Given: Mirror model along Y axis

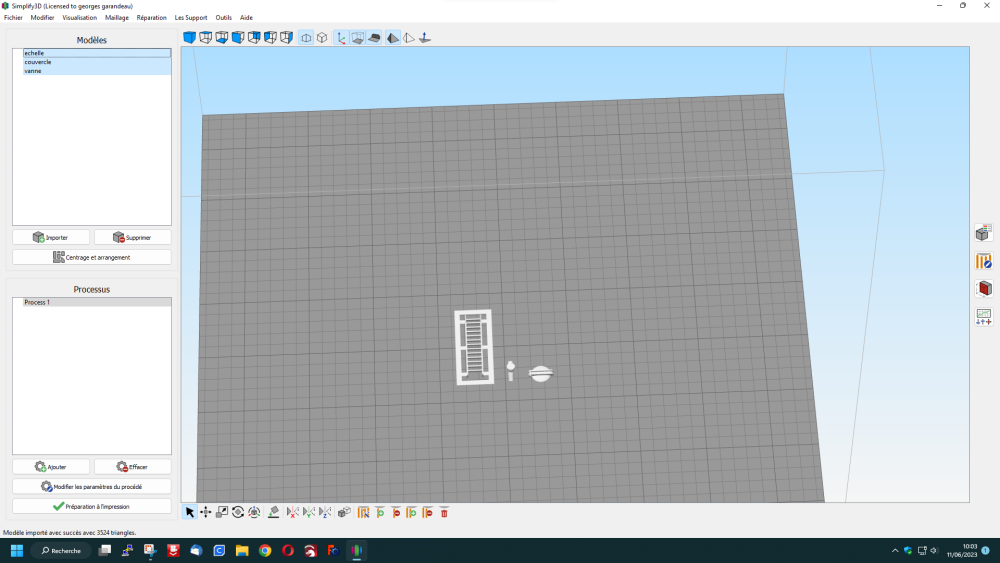Looking at the screenshot, I should click(x=309, y=512).
